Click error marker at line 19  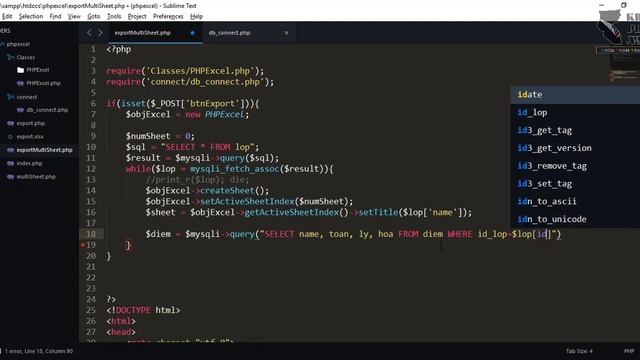click(83, 245)
